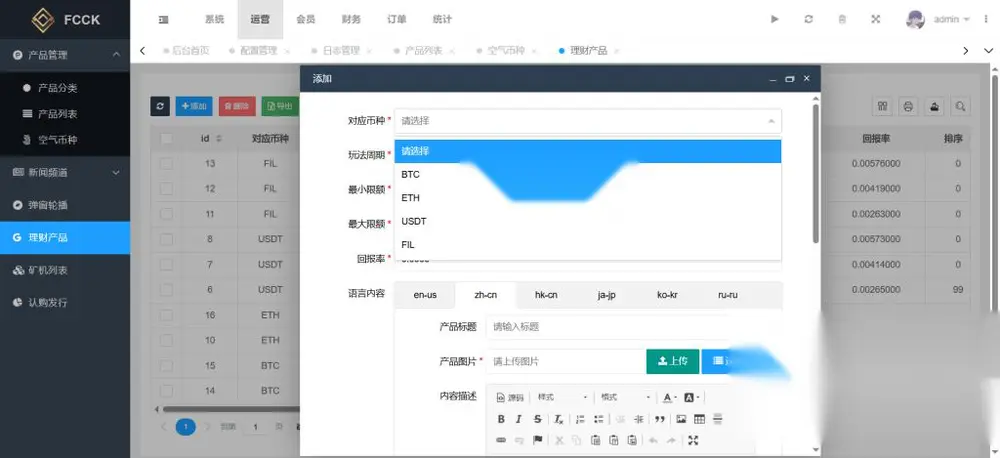Switch to the ko-kr language tab
The image size is (1000, 458).
[667, 295]
